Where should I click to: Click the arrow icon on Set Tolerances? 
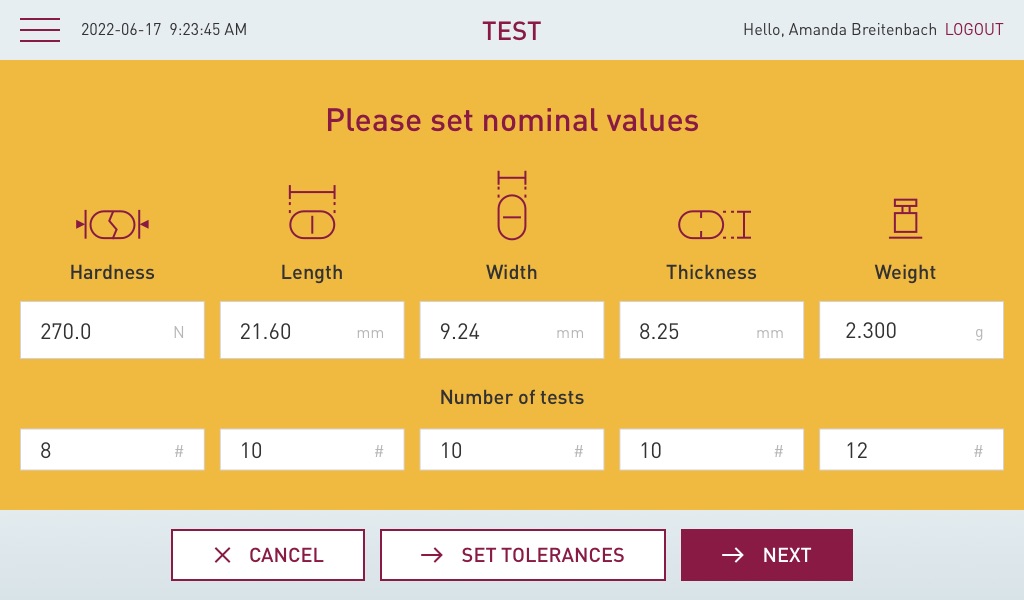pos(432,555)
